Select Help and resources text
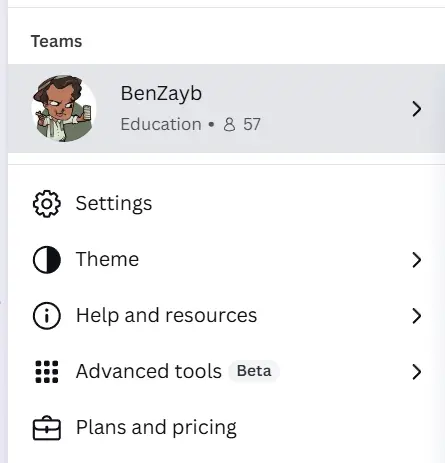This screenshot has width=445, height=463. click(x=166, y=315)
